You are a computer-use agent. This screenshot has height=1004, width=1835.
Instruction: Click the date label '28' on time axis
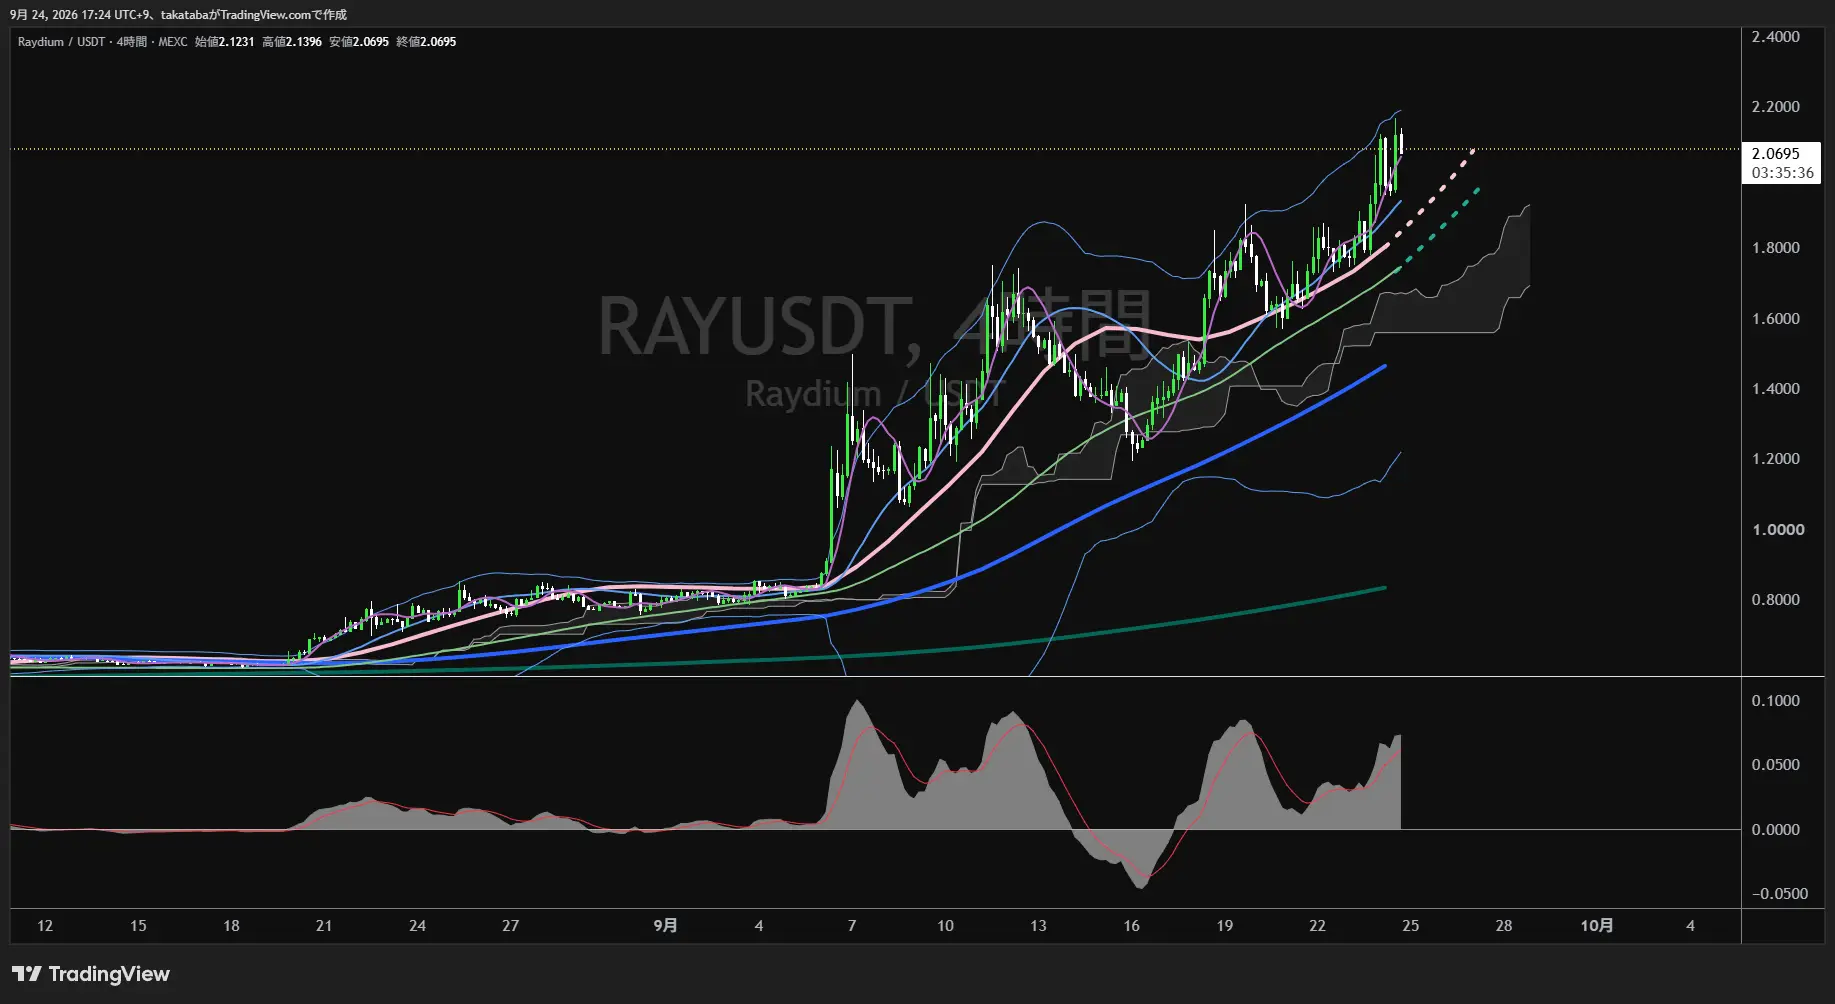[1503, 926]
